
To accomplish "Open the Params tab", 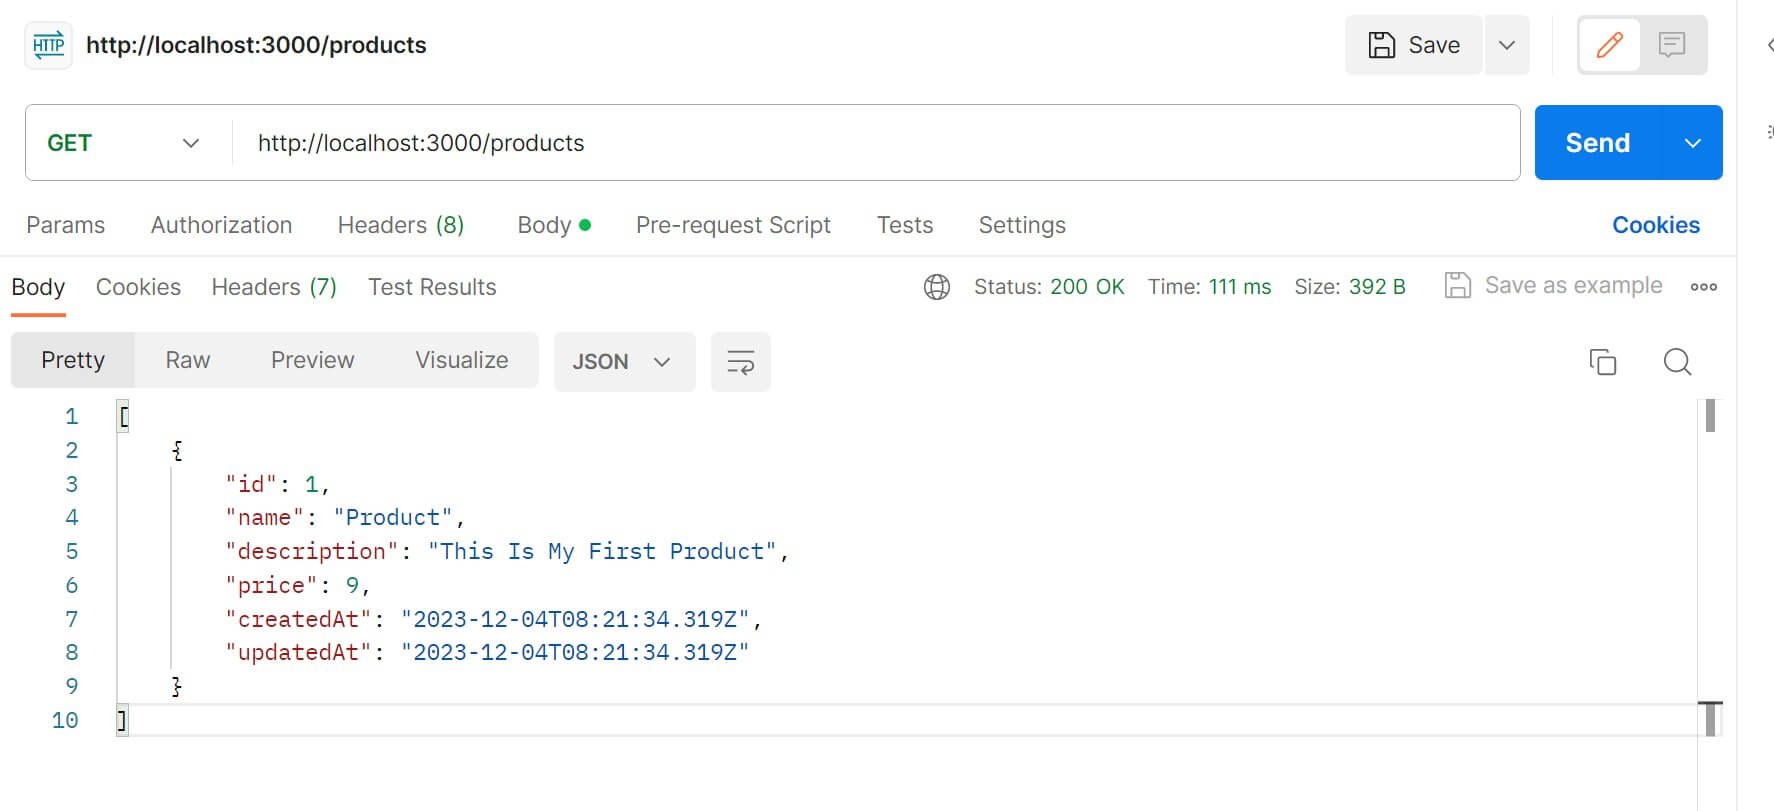I will [x=65, y=225].
